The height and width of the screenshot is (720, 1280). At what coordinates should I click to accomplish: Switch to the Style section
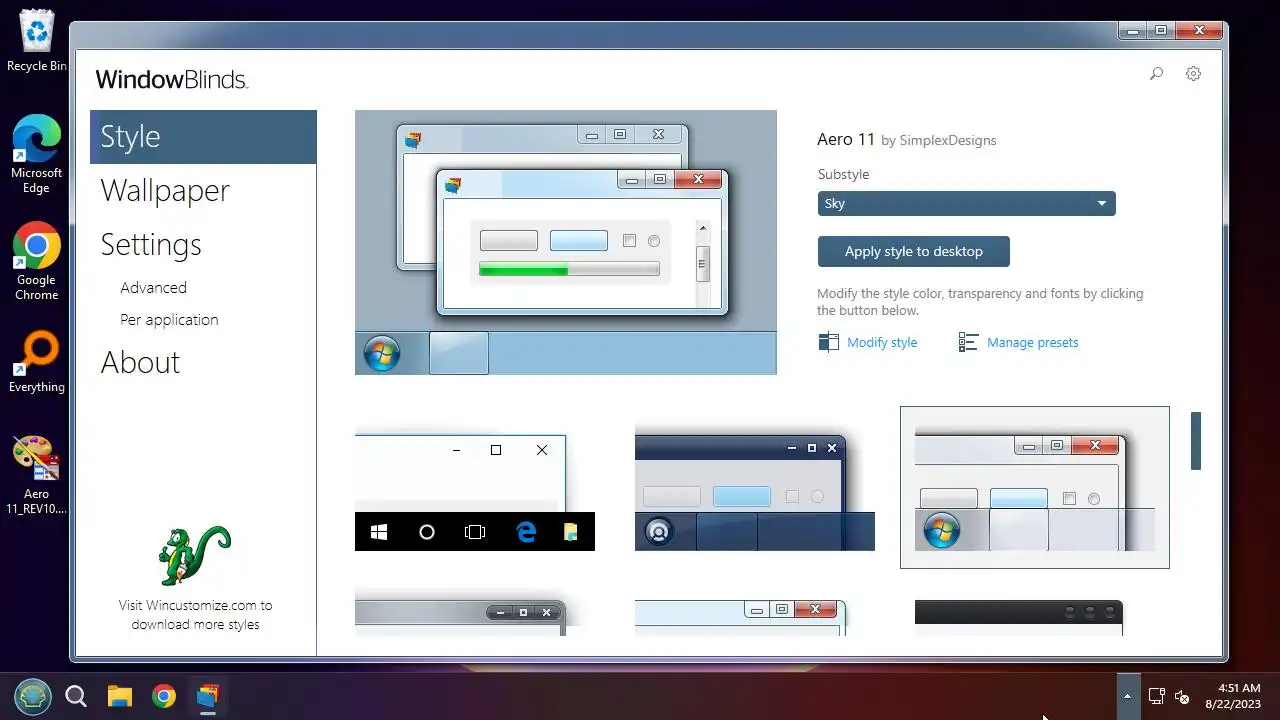[x=203, y=137]
